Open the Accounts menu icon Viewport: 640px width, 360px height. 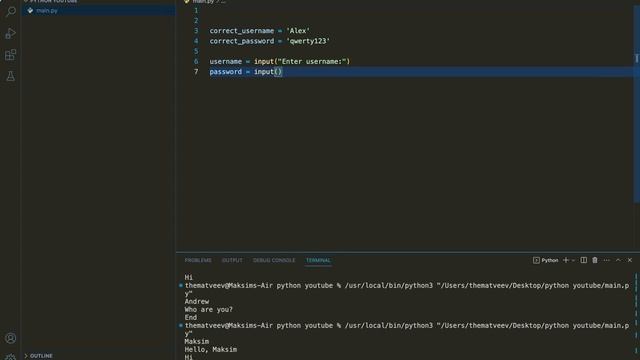pyautogui.click(x=11, y=338)
